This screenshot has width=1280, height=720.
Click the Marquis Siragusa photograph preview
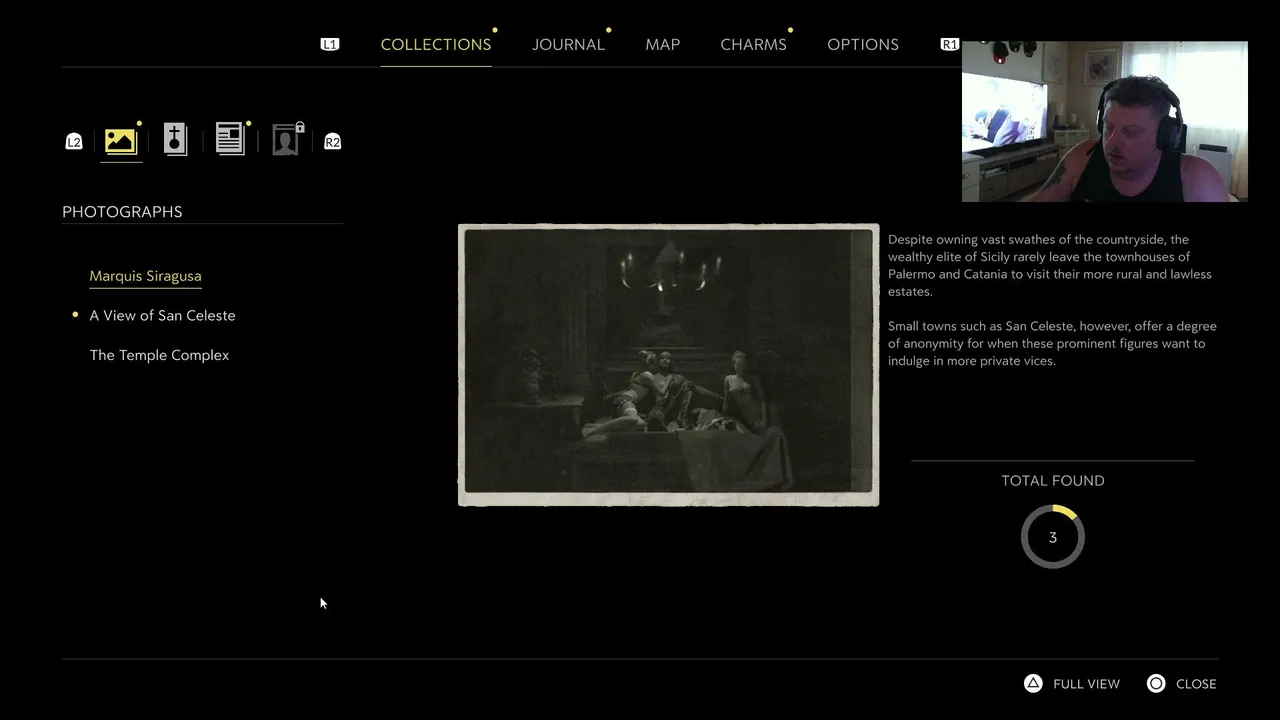click(668, 365)
